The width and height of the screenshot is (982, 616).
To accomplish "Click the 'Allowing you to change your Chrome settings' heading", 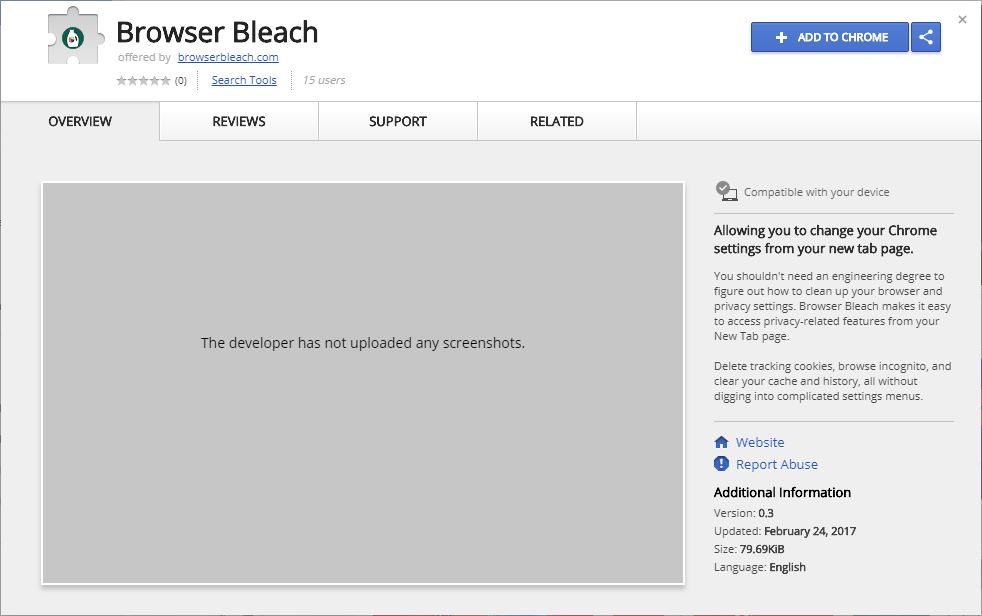I will point(825,239).
